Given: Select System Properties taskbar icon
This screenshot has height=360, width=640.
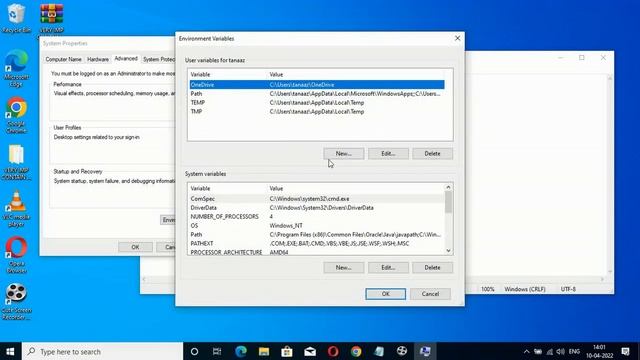Looking at the screenshot, I should [425, 351].
